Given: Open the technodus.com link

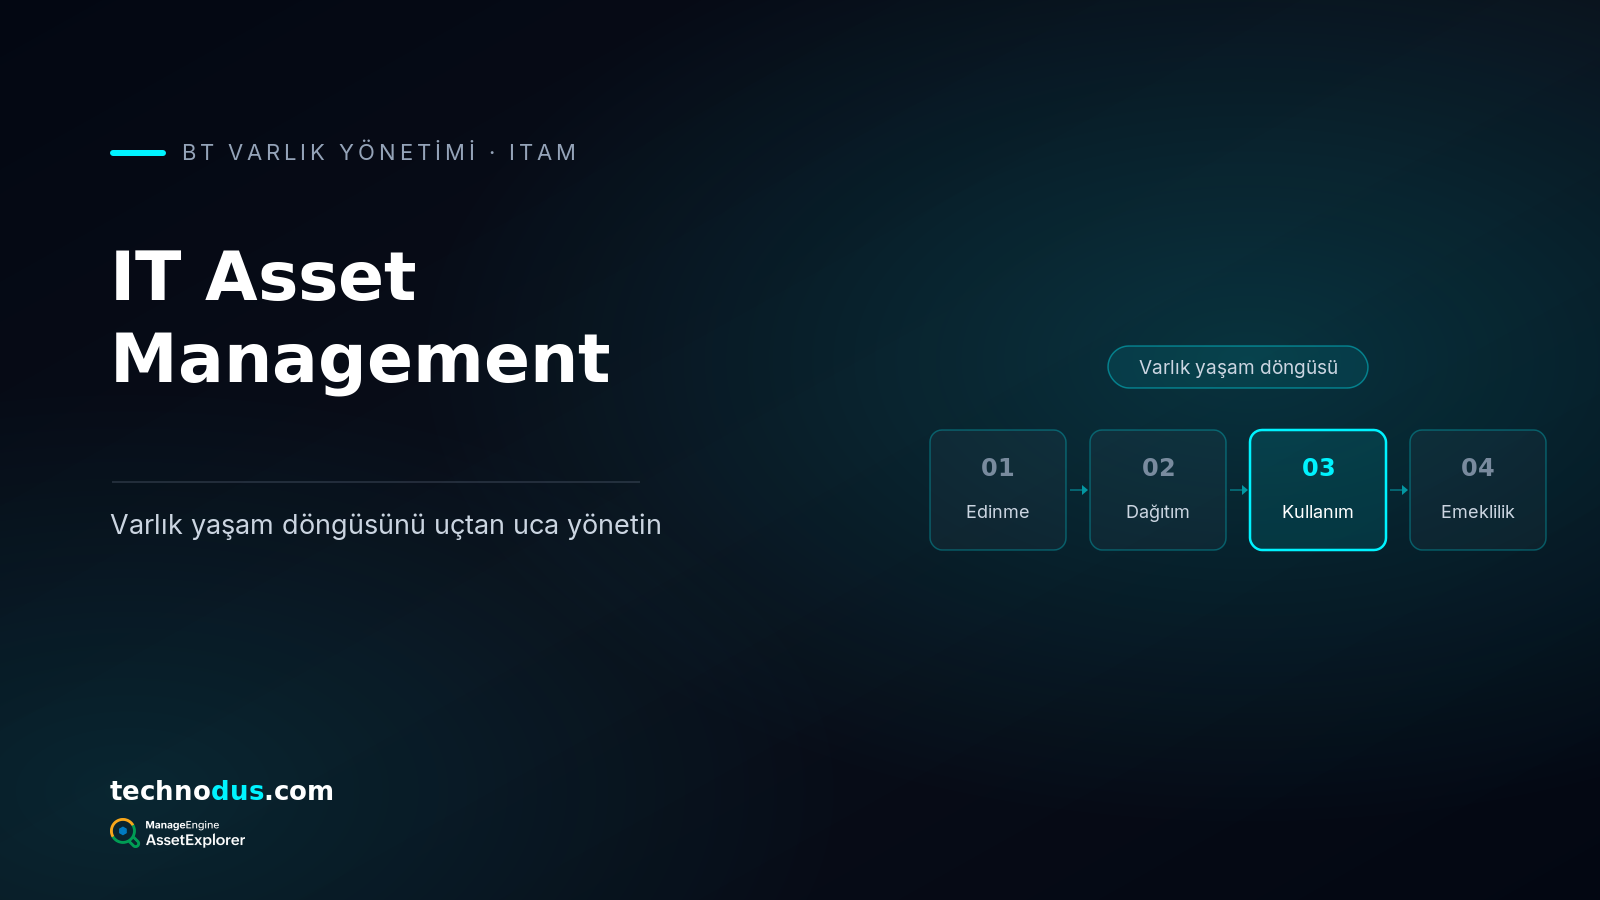Looking at the screenshot, I should pyautogui.click(x=222, y=791).
